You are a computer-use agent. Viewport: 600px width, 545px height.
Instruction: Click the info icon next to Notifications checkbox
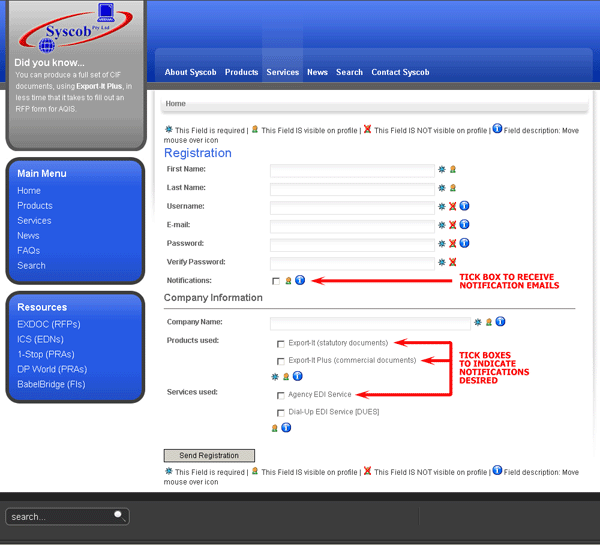coord(300,281)
